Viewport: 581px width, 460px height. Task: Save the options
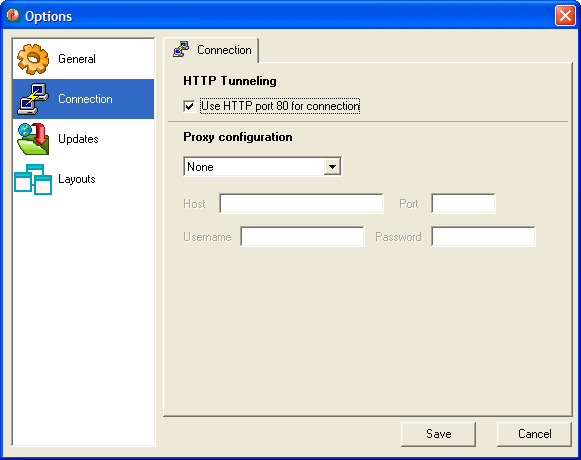(438, 434)
